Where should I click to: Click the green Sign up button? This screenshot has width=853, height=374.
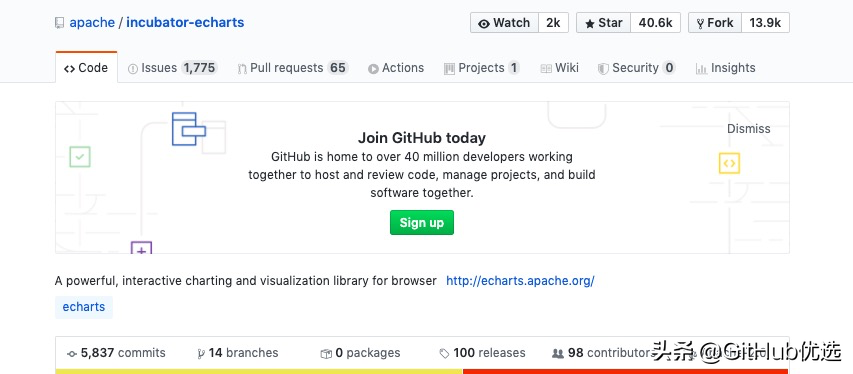422,223
